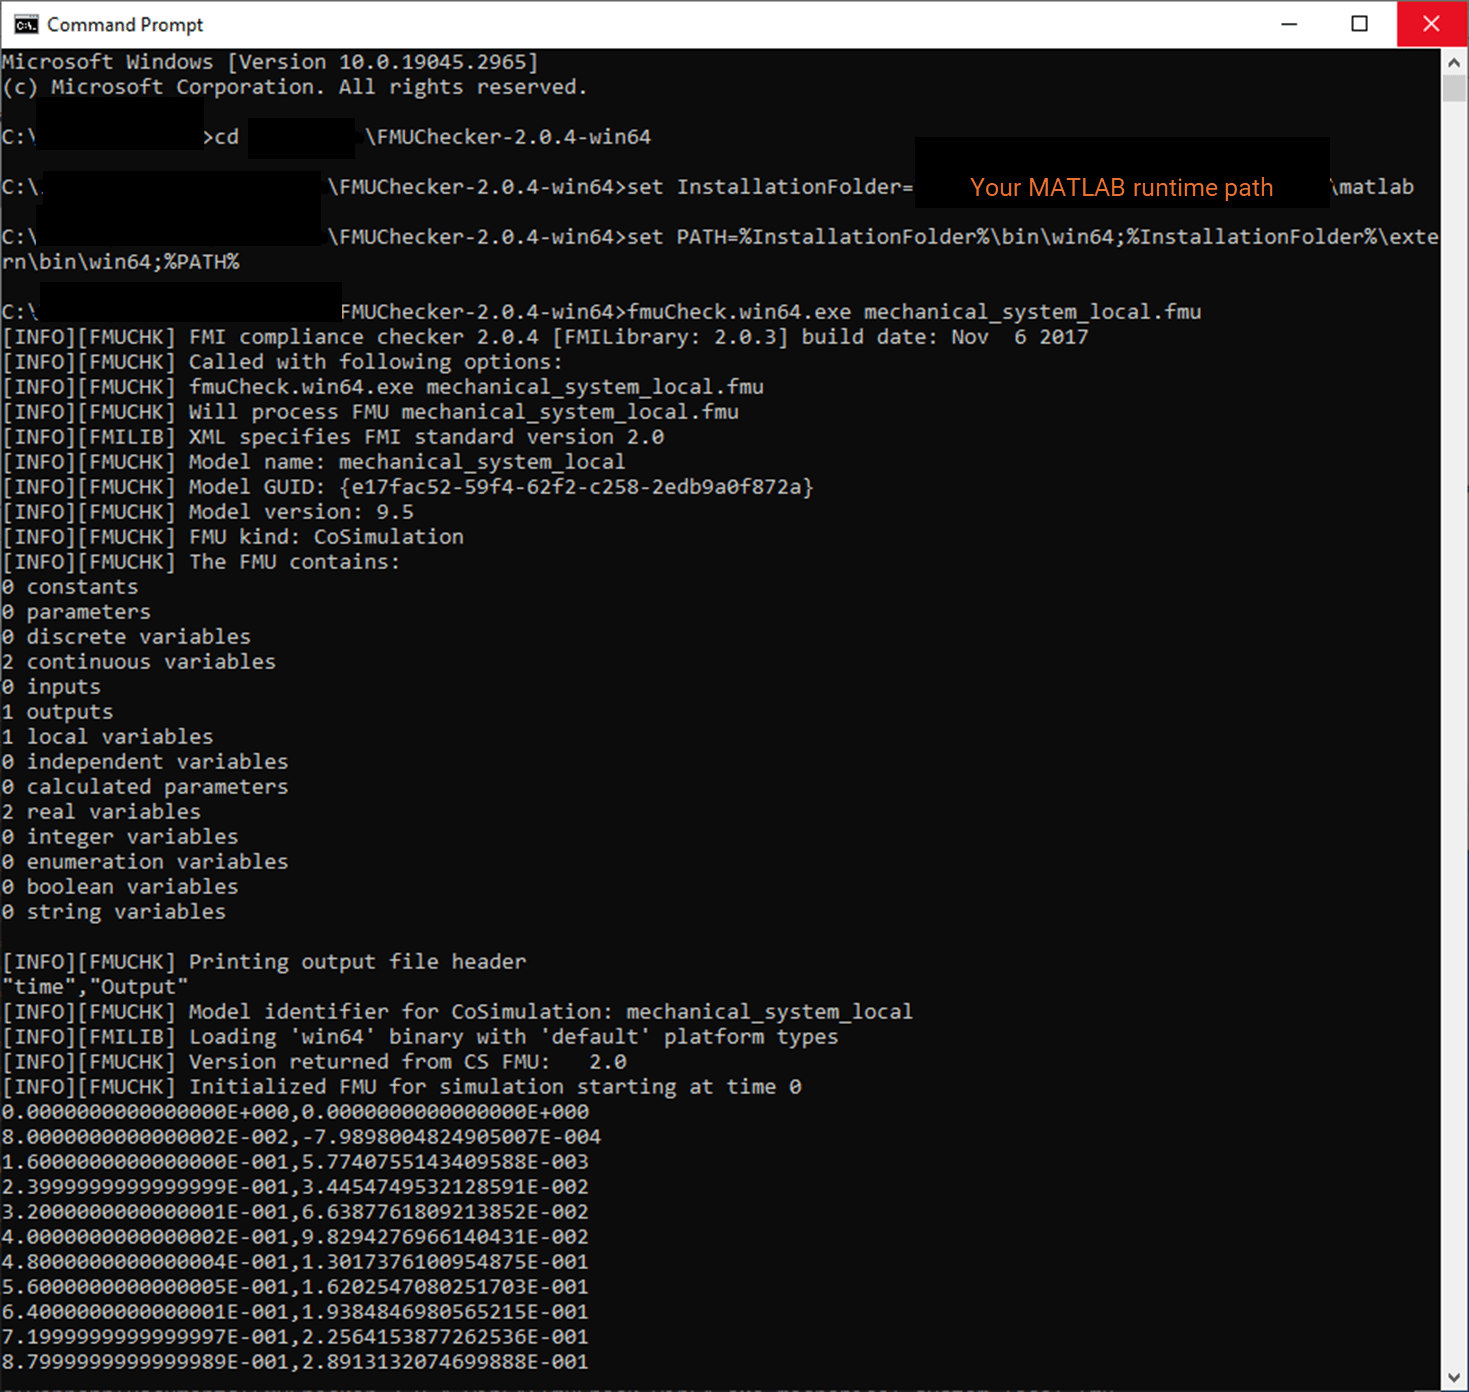
Task: Click the '1 local variables' line
Action: click(108, 737)
